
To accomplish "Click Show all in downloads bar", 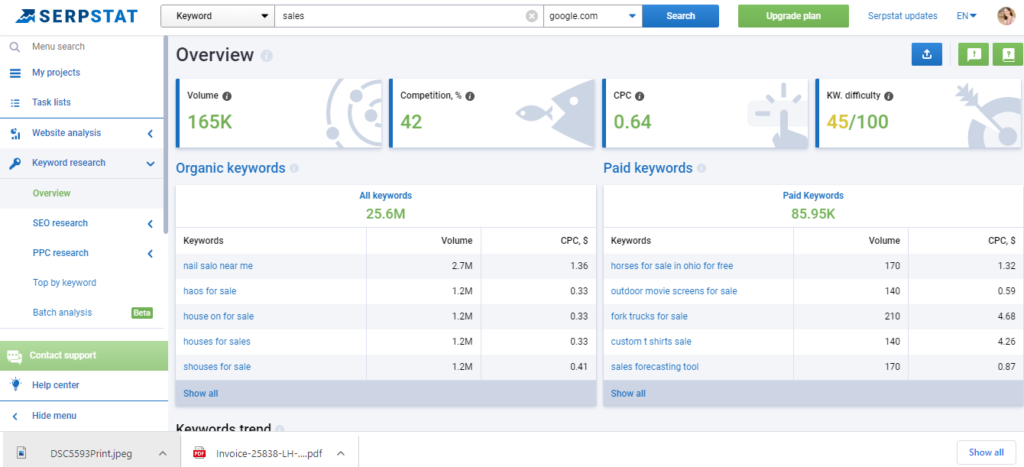I will click(986, 453).
